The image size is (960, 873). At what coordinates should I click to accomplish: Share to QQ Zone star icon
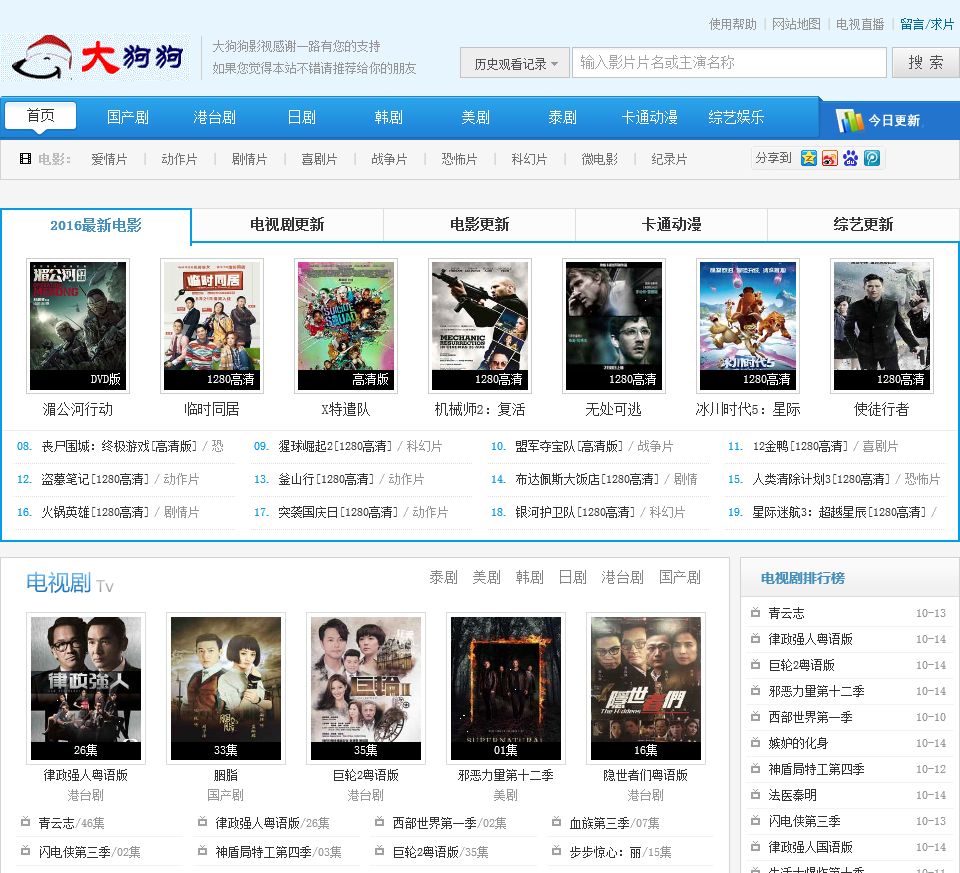pos(809,159)
